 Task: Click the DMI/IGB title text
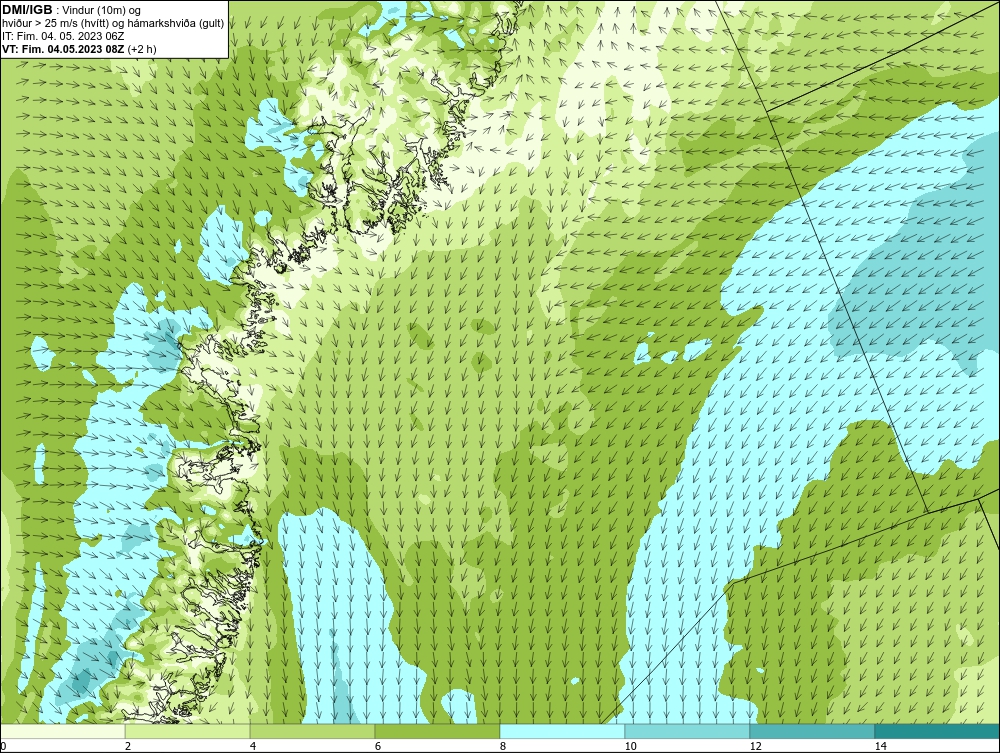coord(27,10)
